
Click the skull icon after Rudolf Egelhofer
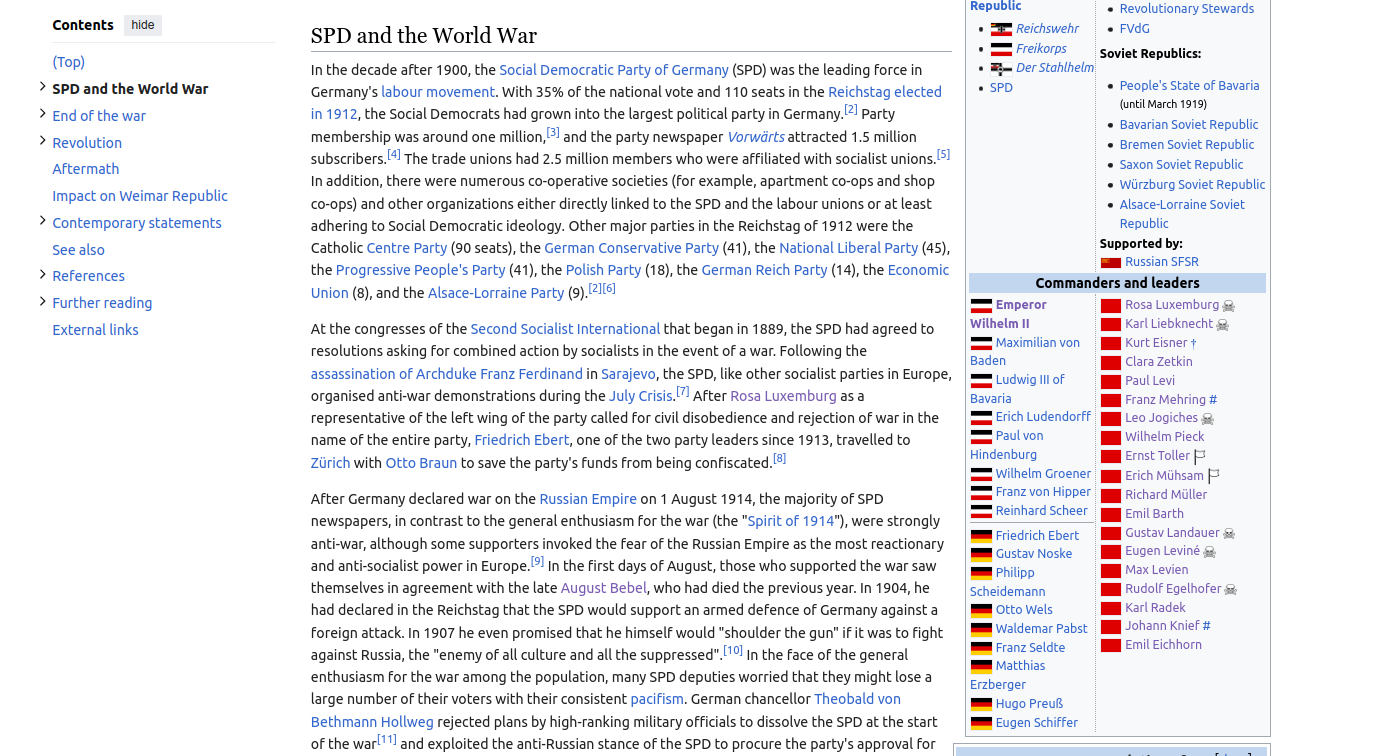pyautogui.click(x=1231, y=590)
